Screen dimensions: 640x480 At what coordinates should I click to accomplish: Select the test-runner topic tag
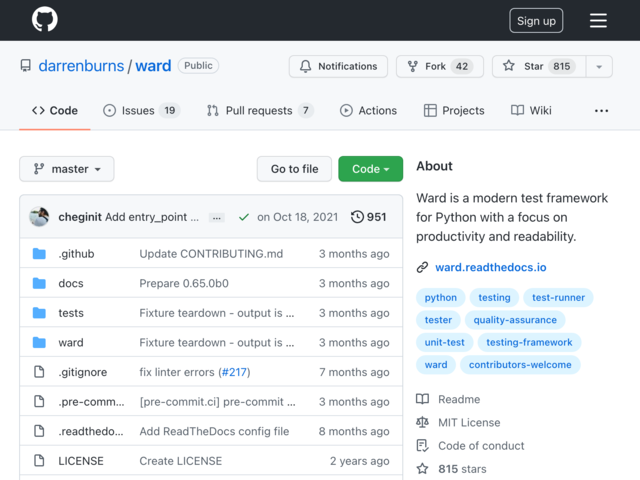tap(558, 298)
